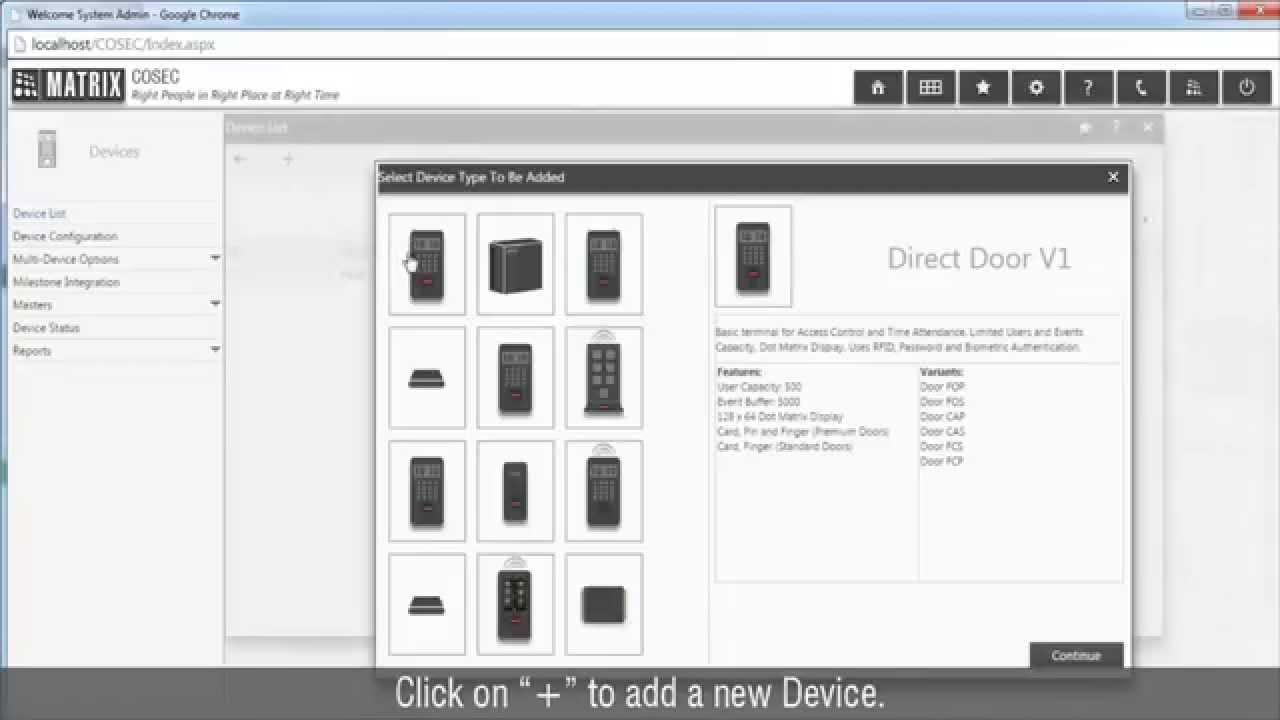
Task: Open favorites star in top toolbar
Action: (983, 87)
